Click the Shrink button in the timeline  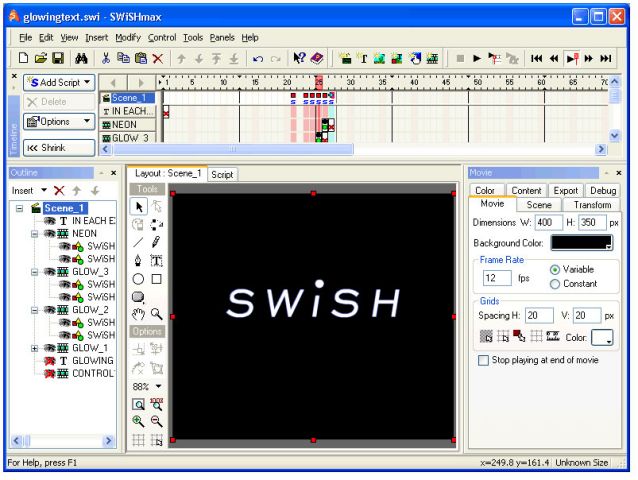[59, 148]
